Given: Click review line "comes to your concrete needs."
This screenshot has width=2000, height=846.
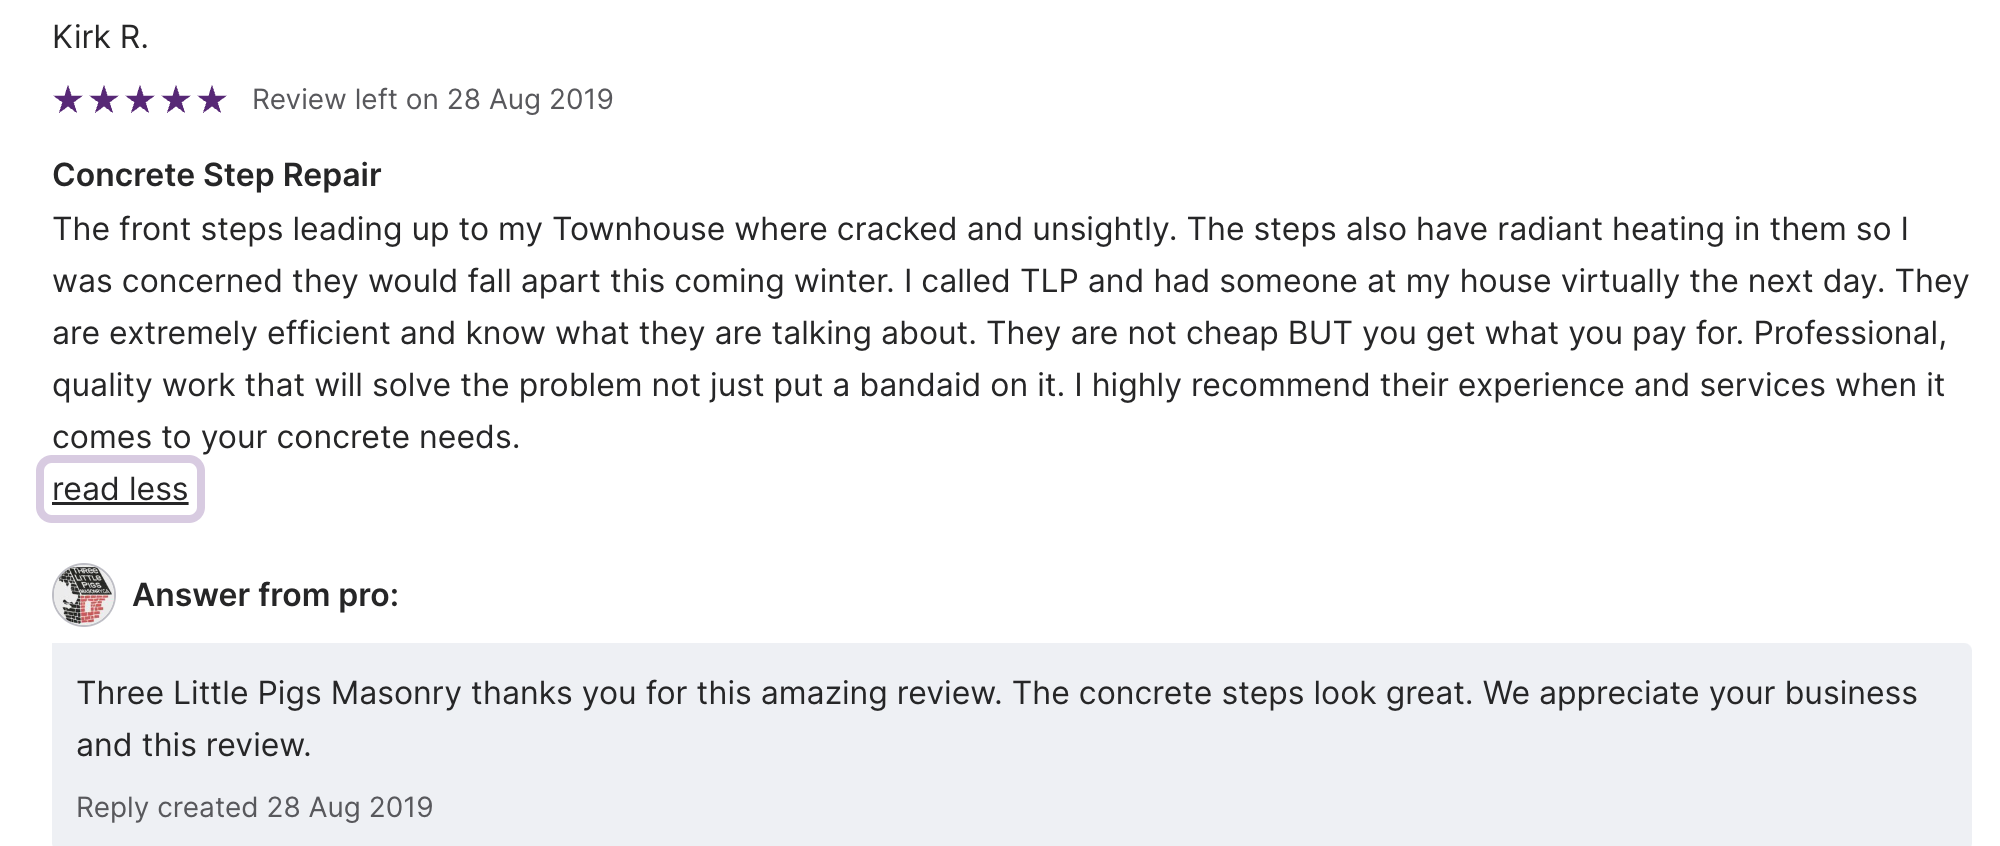Looking at the screenshot, I should [286, 438].
